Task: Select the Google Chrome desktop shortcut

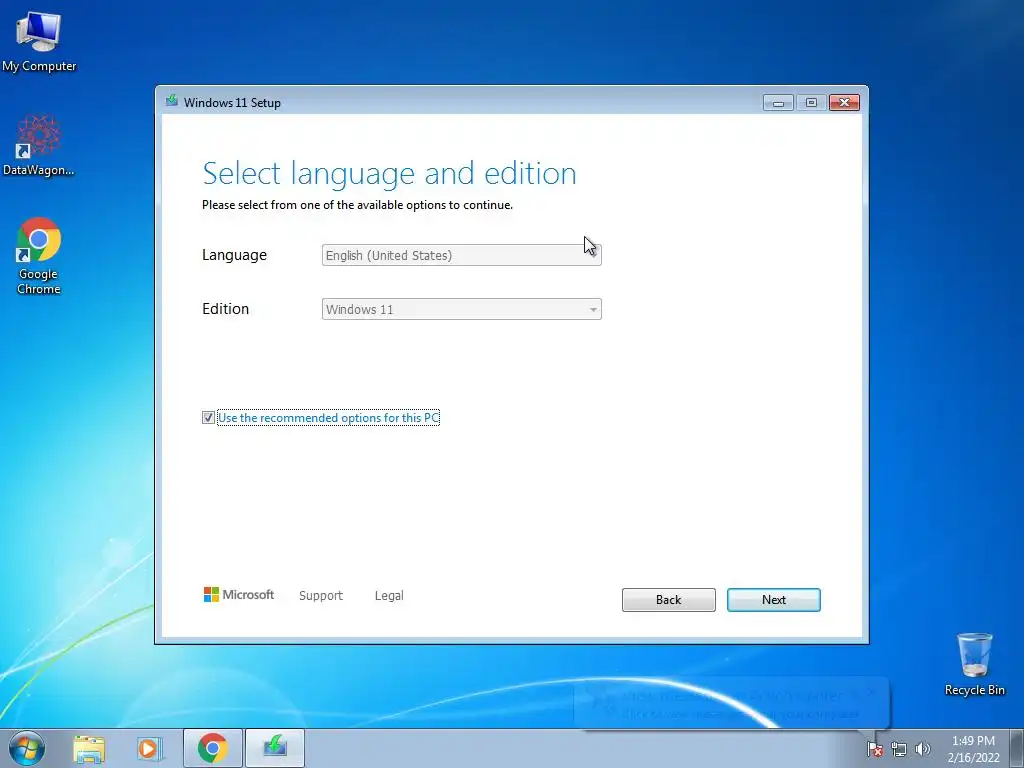Action: tap(39, 255)
